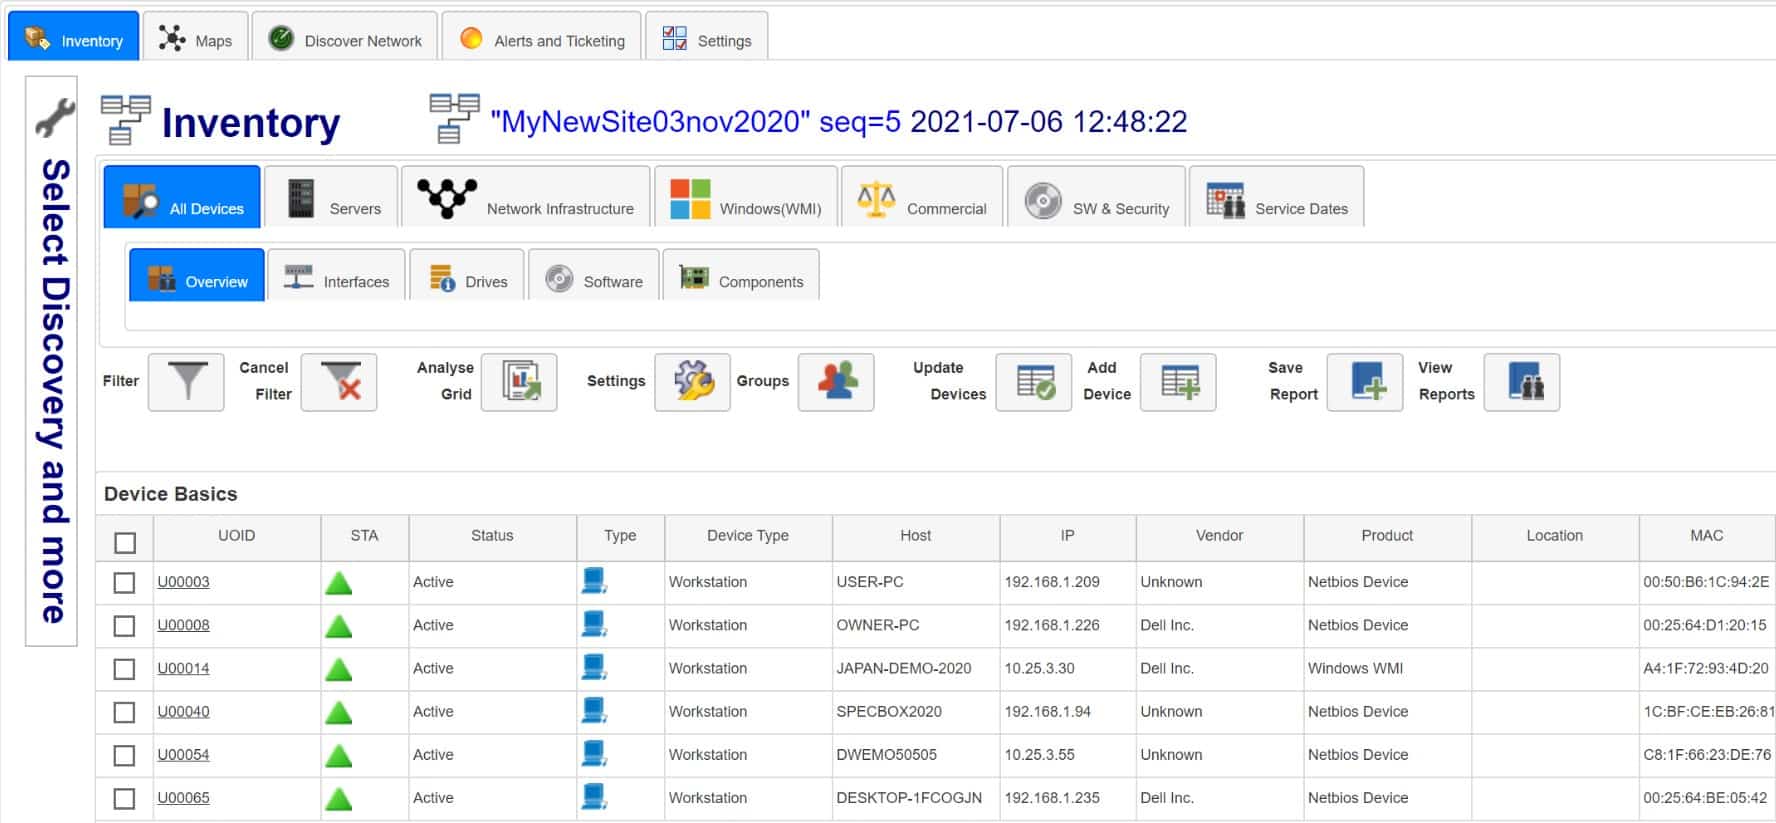Open the Discover Network tab

(345, 37)
